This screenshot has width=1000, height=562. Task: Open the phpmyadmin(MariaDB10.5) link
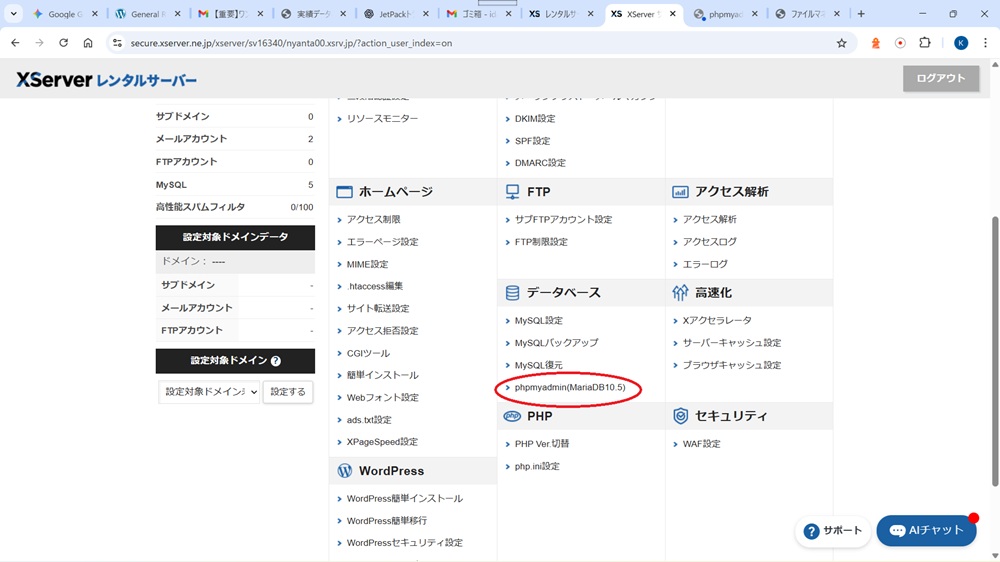(569, 387)
